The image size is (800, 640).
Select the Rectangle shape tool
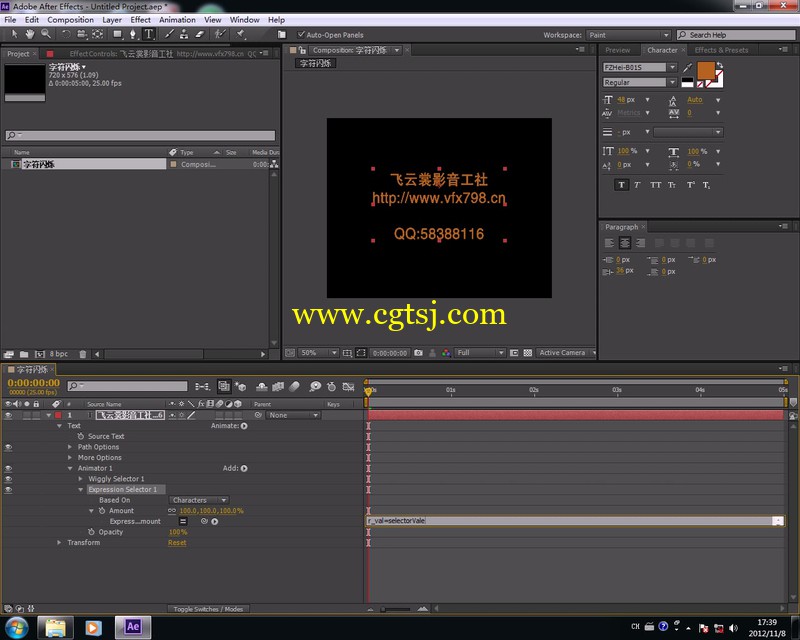click(x=118, y=34)
